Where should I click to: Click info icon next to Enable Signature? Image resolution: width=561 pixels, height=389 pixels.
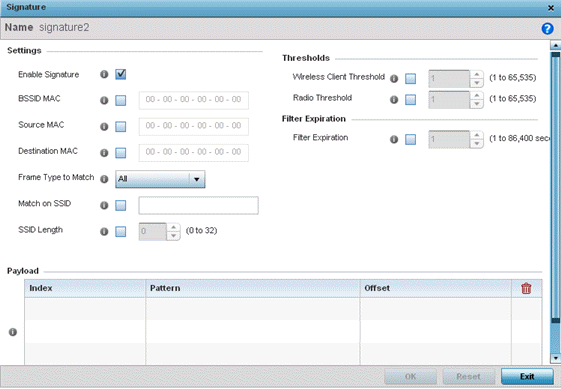point(104,74)
